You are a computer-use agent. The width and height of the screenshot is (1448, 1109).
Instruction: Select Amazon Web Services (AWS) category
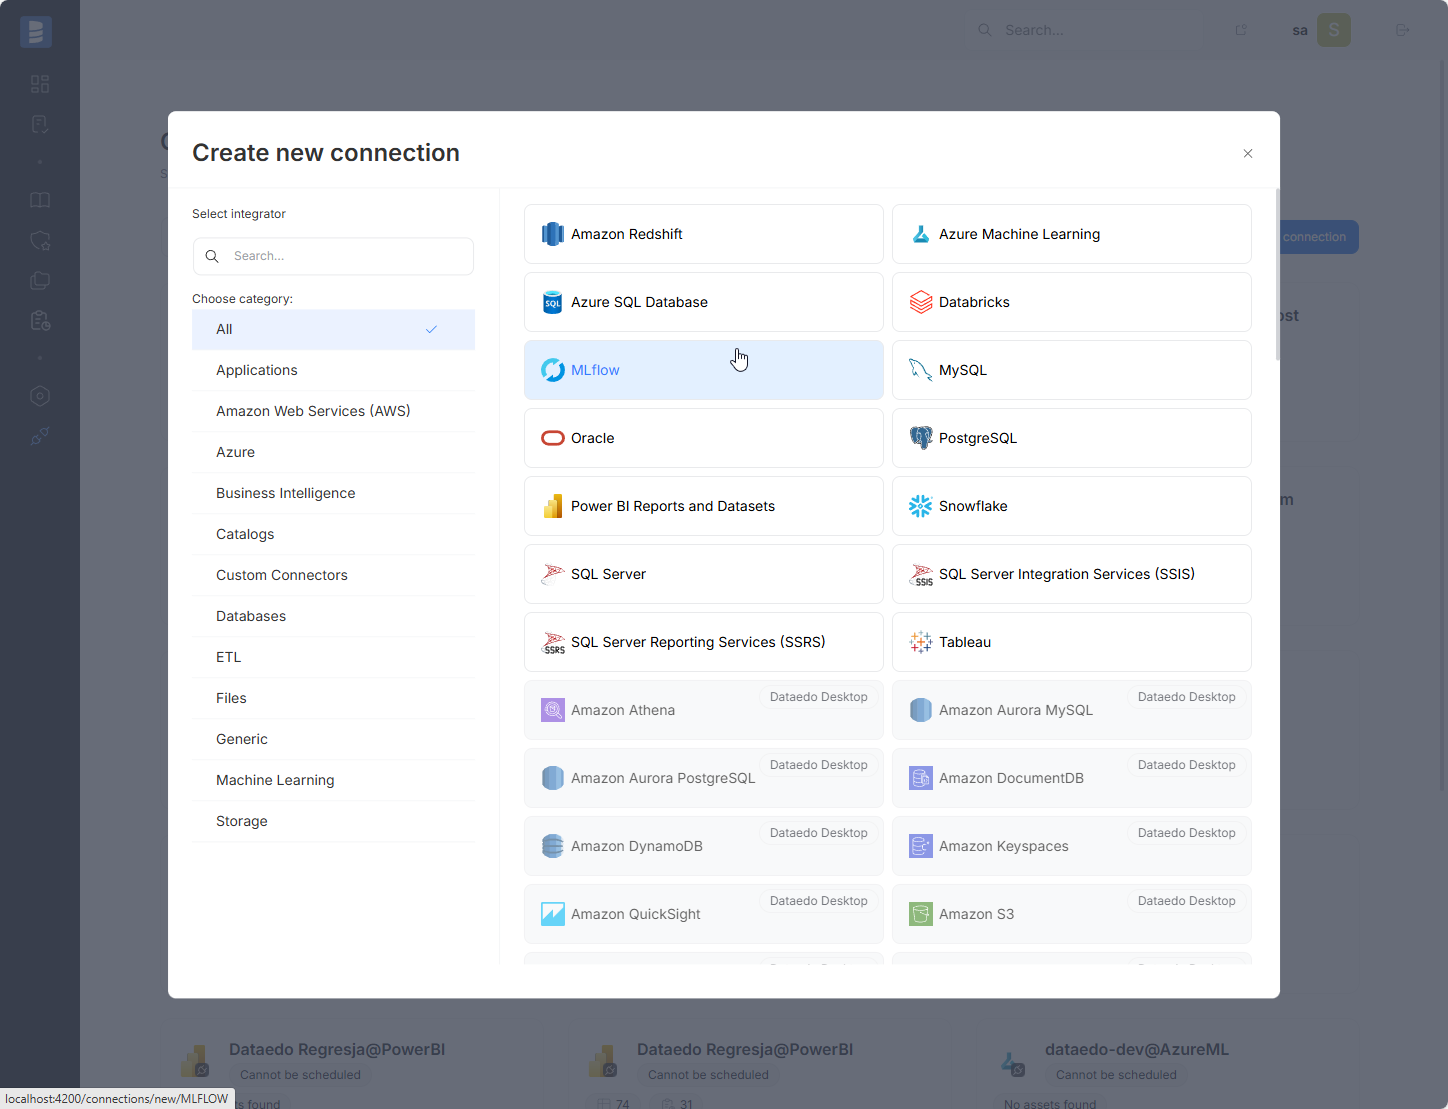point(313,411)
